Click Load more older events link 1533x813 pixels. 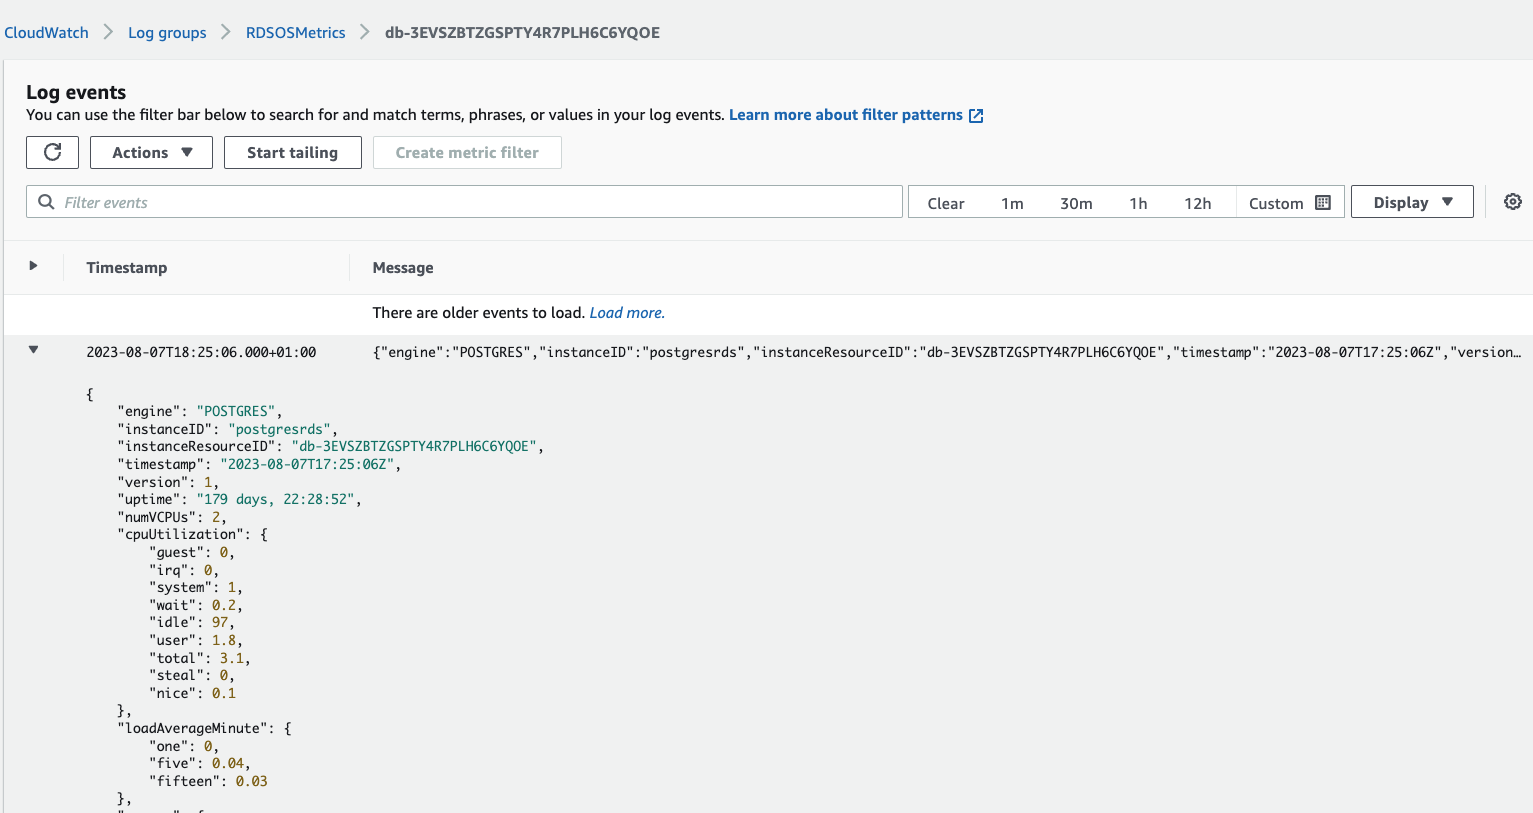coord(627,313)
